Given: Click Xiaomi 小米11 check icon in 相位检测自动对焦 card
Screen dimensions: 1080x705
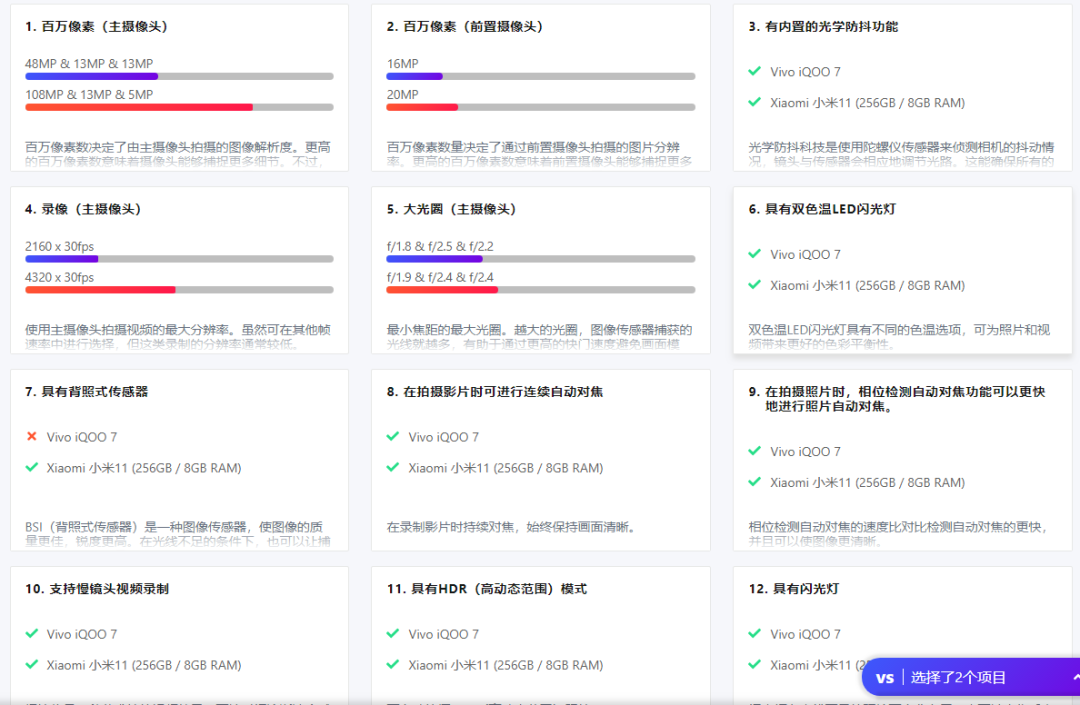Looking at the screenshot, I should 754,481.
